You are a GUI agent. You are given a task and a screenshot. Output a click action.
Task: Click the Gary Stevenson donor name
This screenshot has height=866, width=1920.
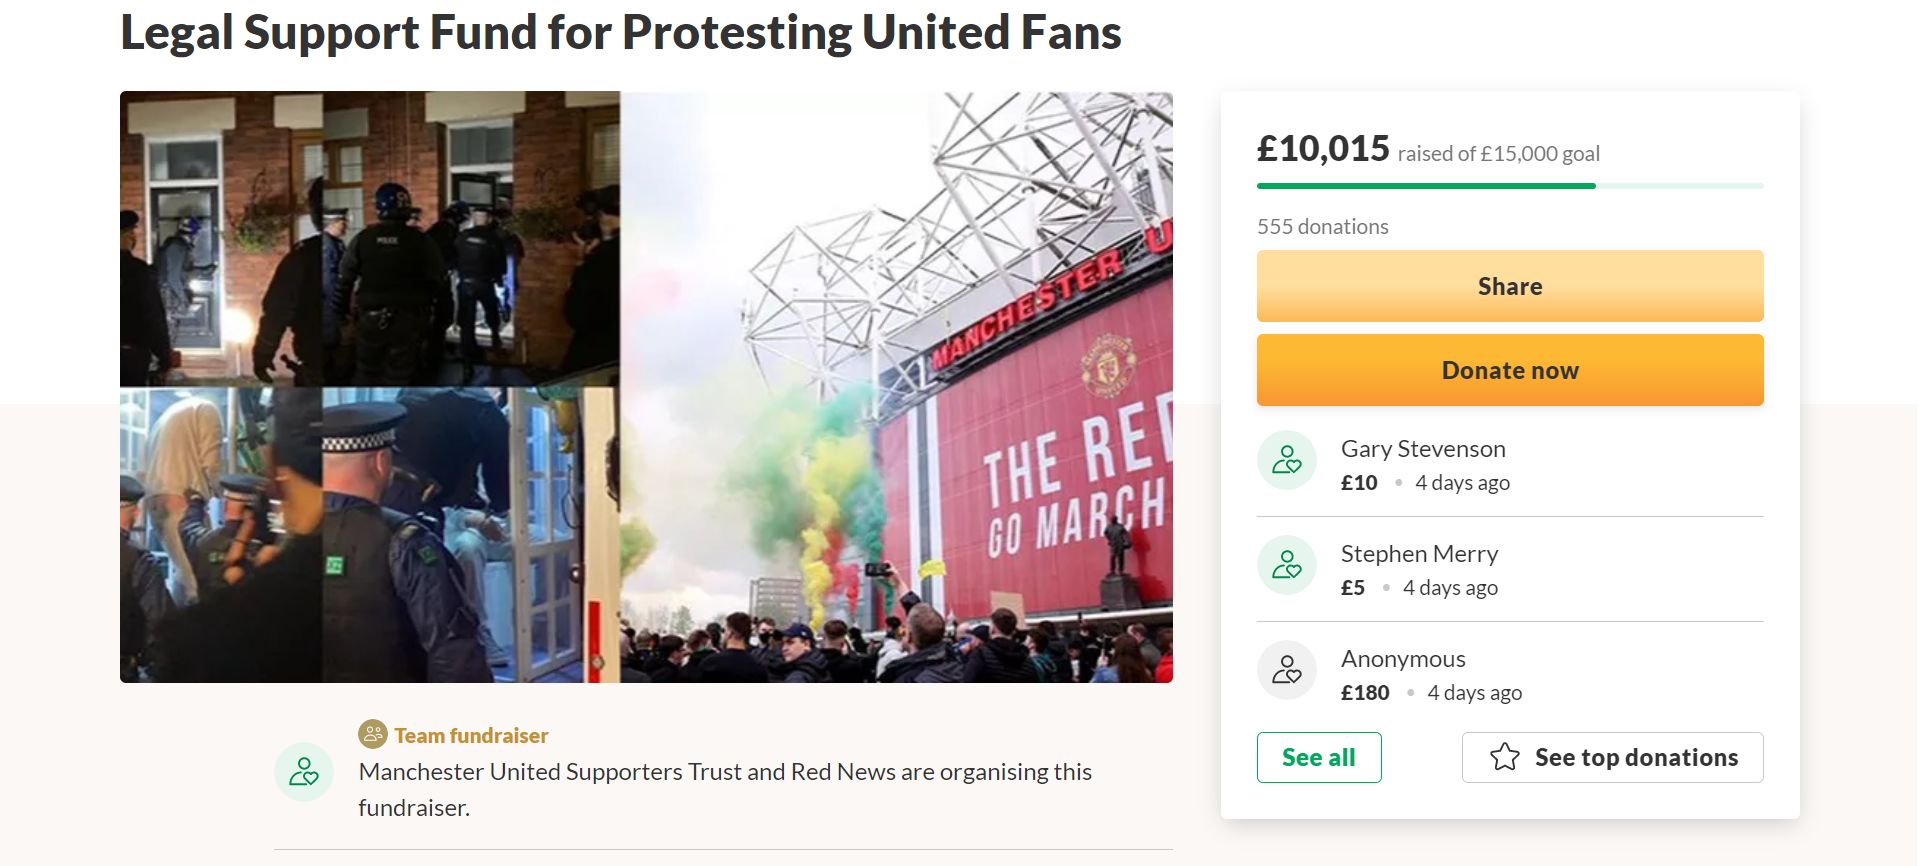click(1422, 449)
